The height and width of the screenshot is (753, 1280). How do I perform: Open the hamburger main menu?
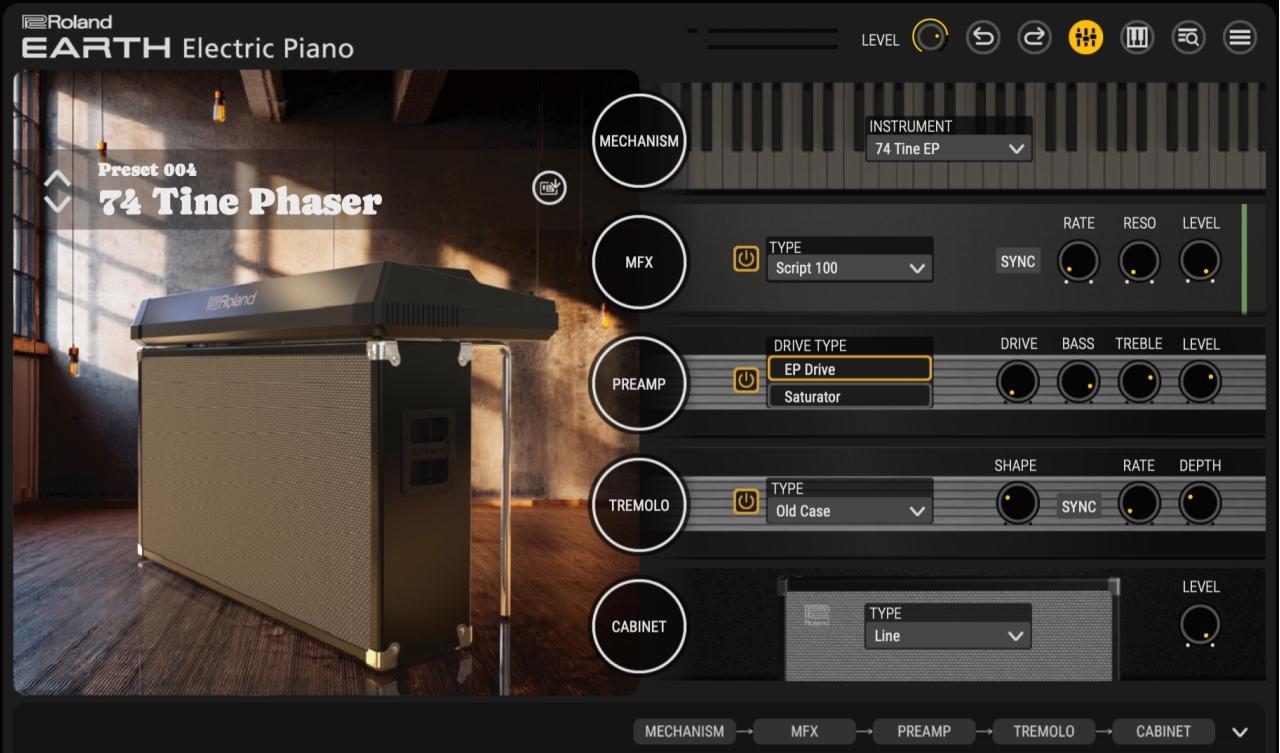(x=1240, y=38)
